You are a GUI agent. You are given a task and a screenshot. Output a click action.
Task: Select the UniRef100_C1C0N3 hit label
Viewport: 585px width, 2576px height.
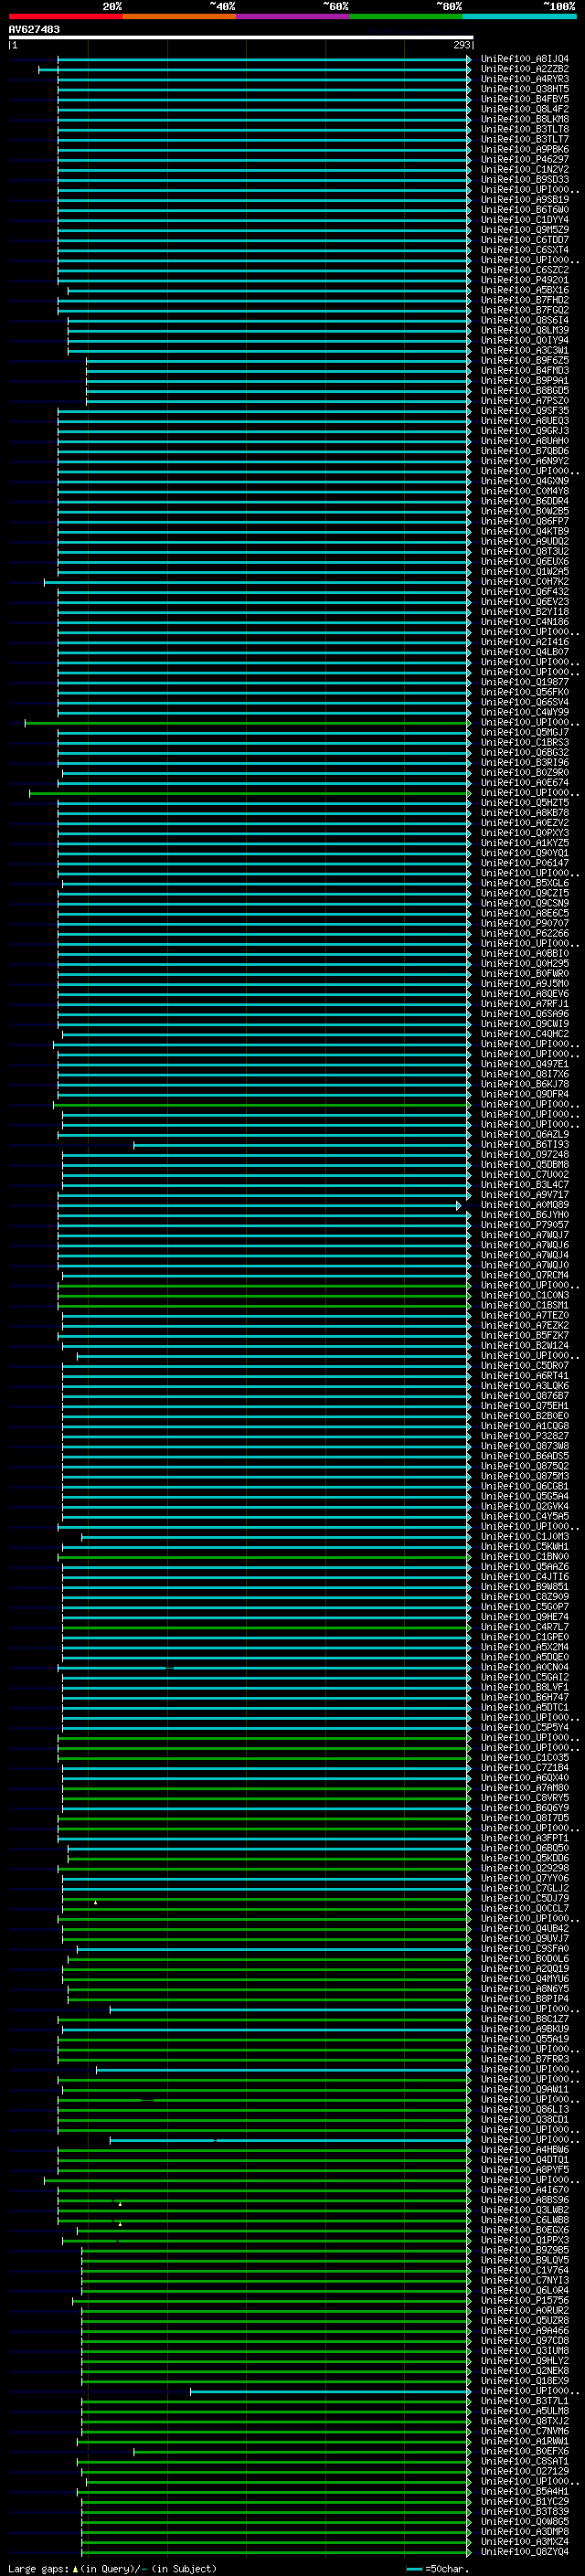(524, 1296)
